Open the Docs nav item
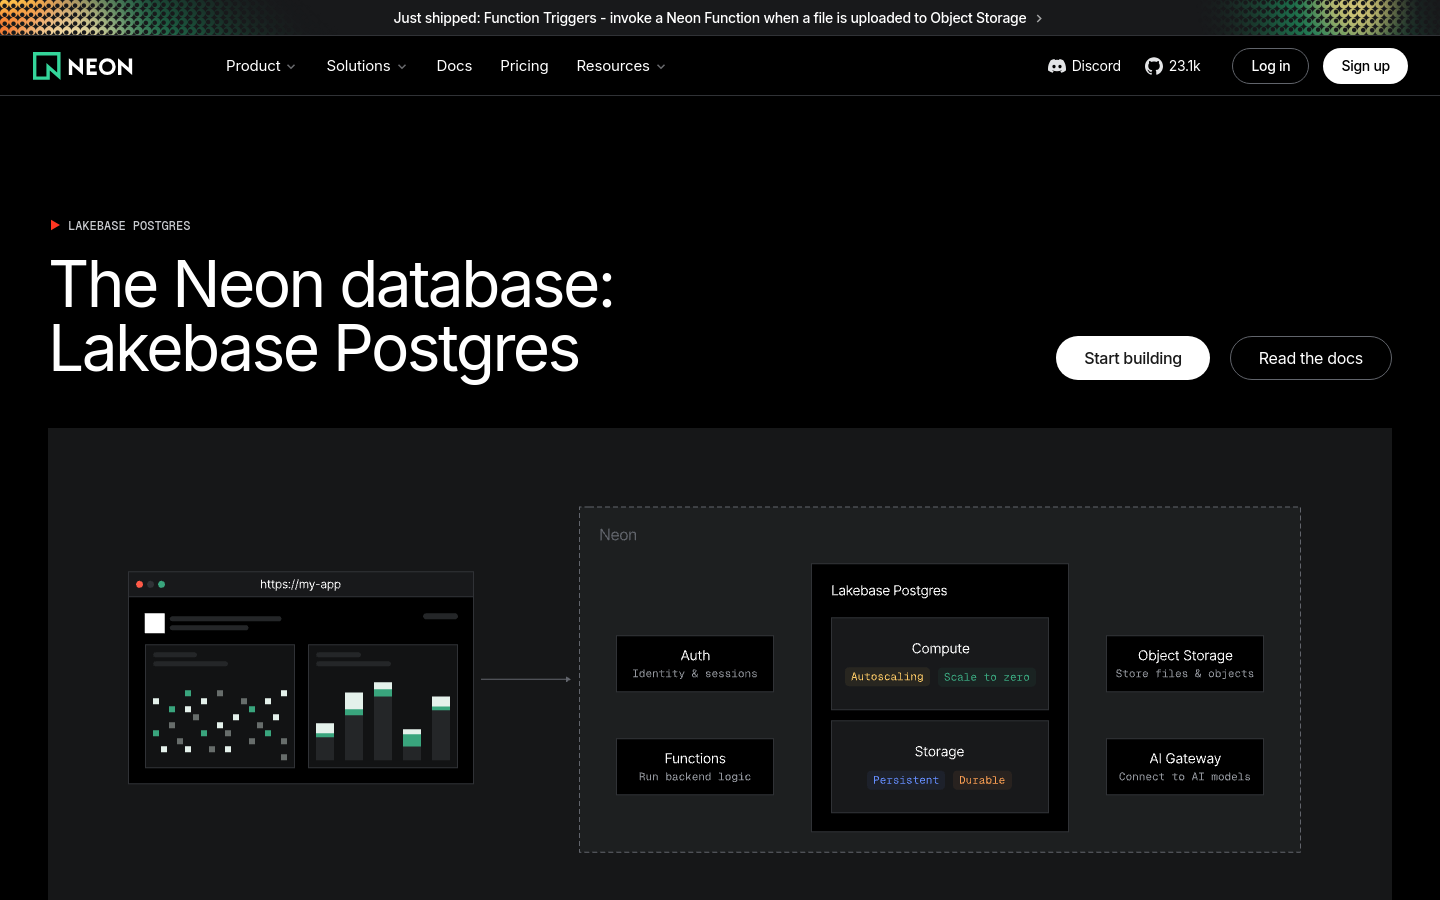This screenshot has width=1440, height=900. point(454,66)
